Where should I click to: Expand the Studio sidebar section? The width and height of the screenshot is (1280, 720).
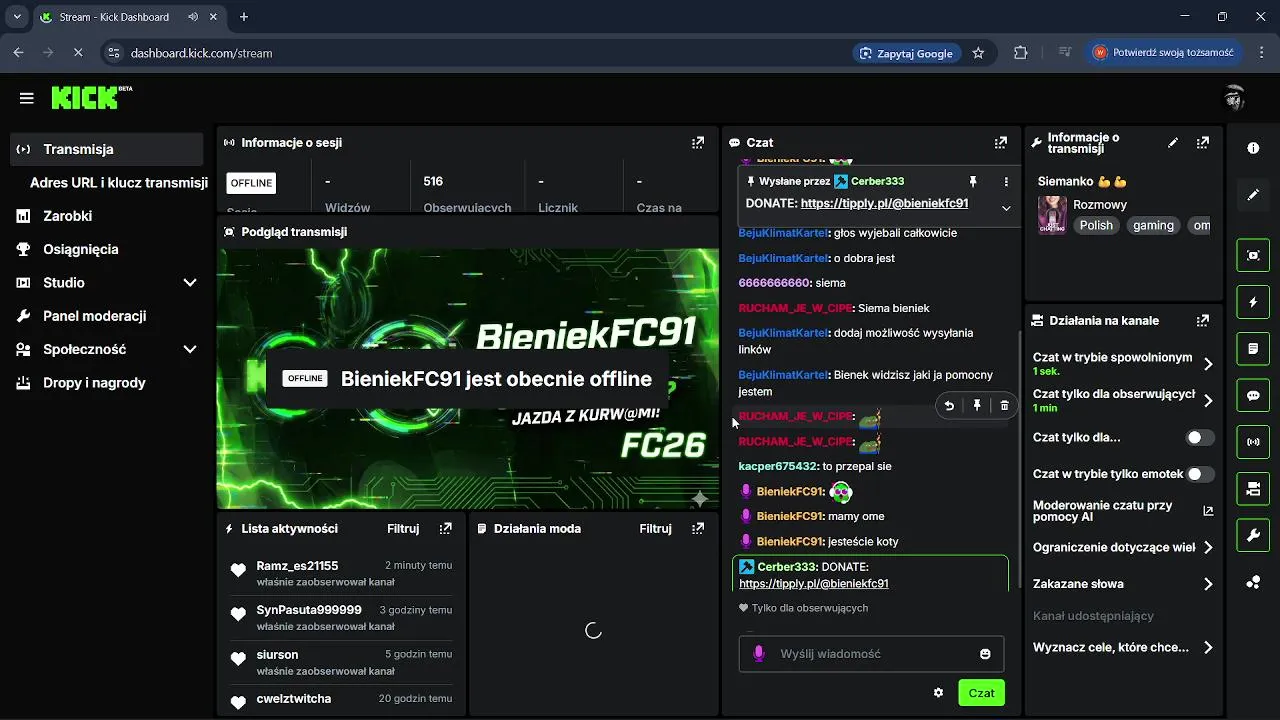point(190,283)
